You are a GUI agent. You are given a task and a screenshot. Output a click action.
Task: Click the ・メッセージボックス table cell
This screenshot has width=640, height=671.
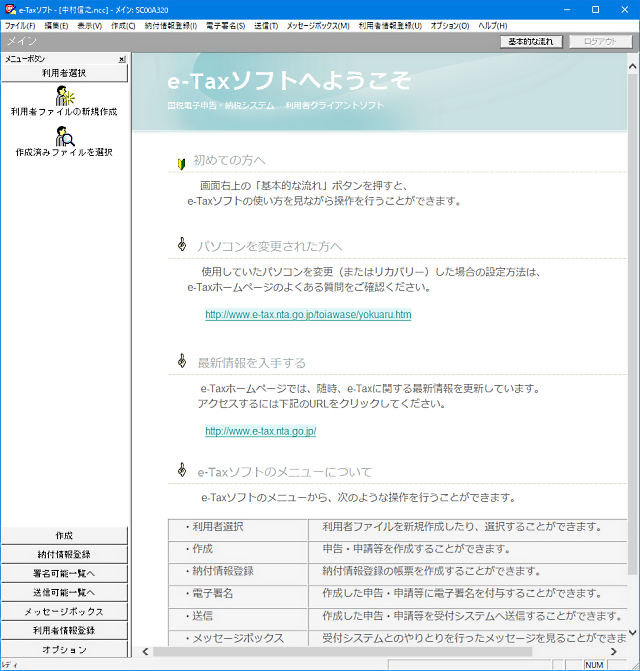point(238,638)
